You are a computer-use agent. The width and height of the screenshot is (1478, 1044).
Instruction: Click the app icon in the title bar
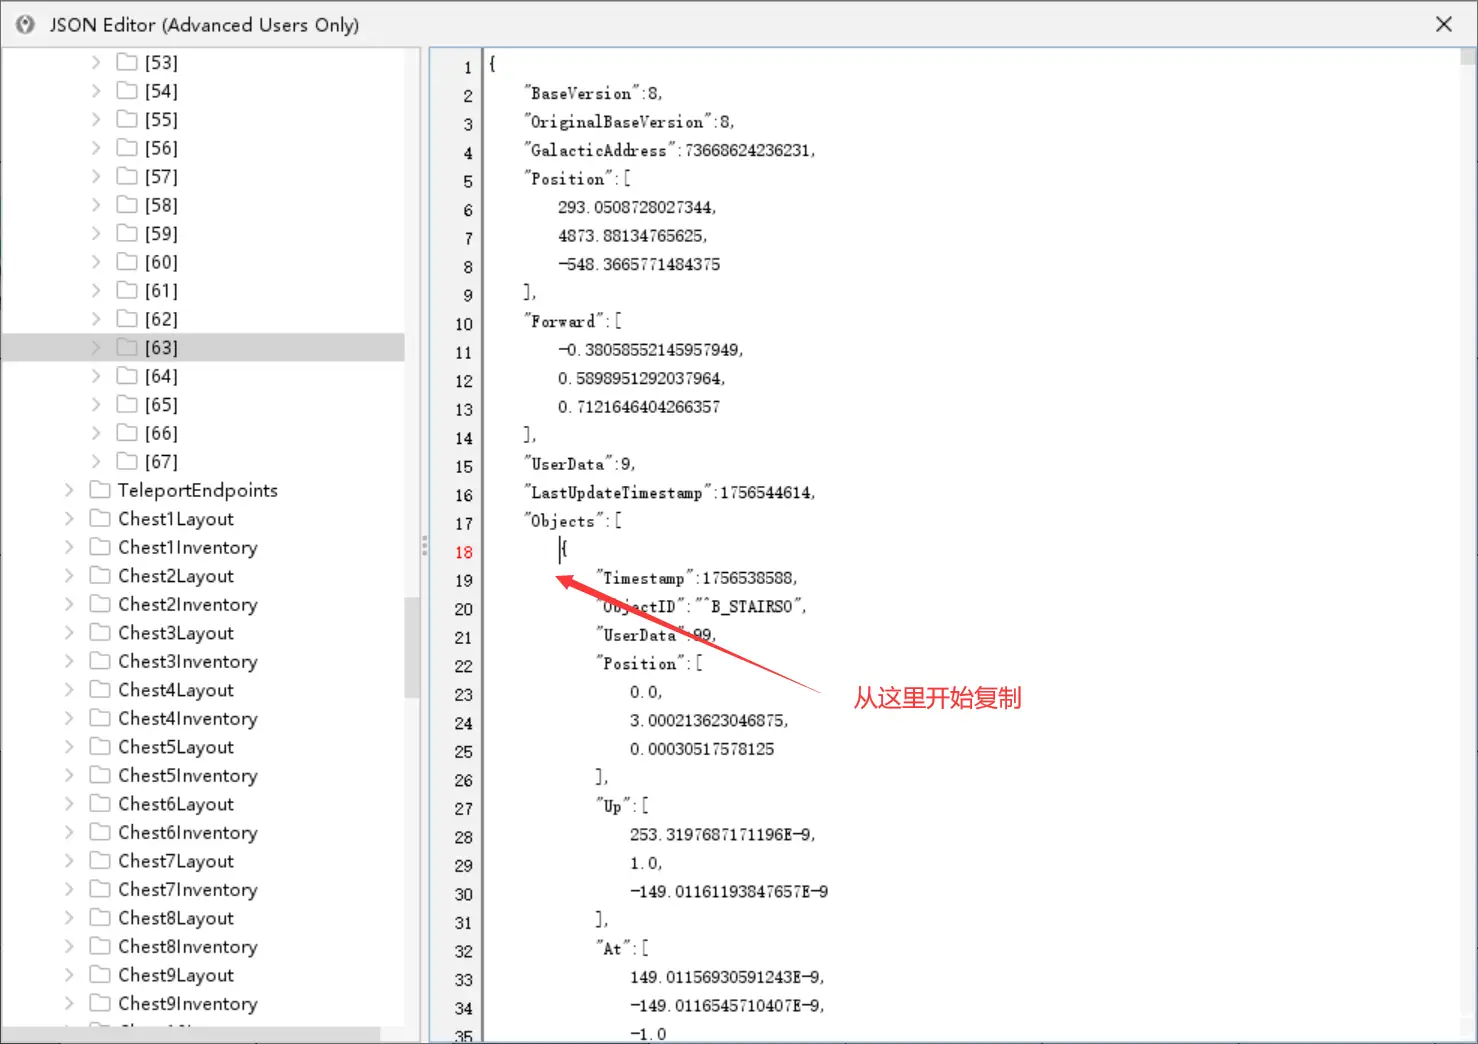[x=25, y=24]
